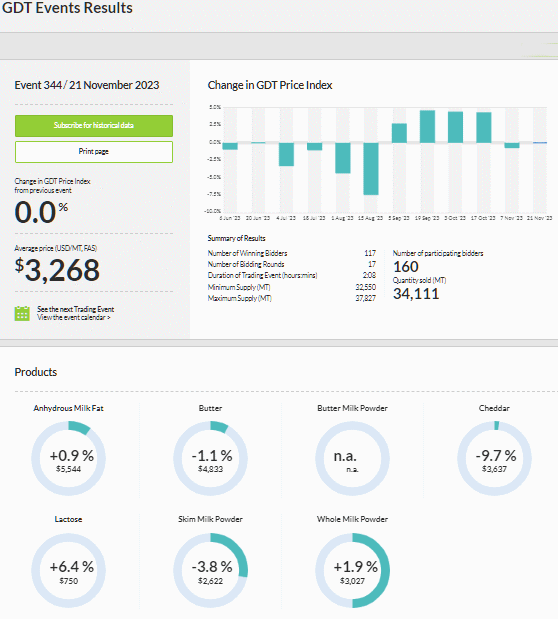Open the Butter Milk Powder donut chart
The height and width of the screenshot is (619, 558).
point(352,458)
